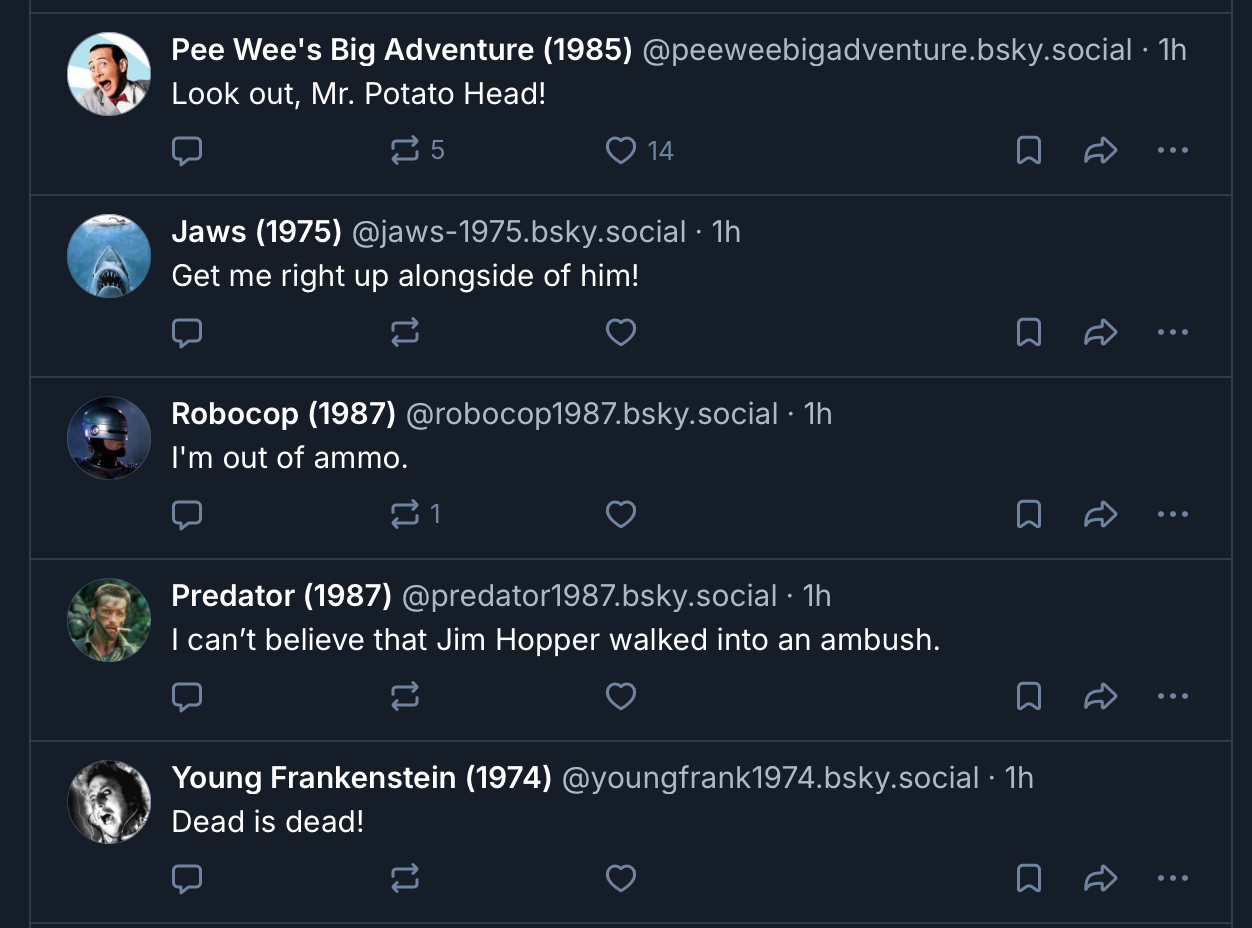Share the Jaws "alongside of him" post
This screenshot has width=1252, height=928.
[1100, 333]
